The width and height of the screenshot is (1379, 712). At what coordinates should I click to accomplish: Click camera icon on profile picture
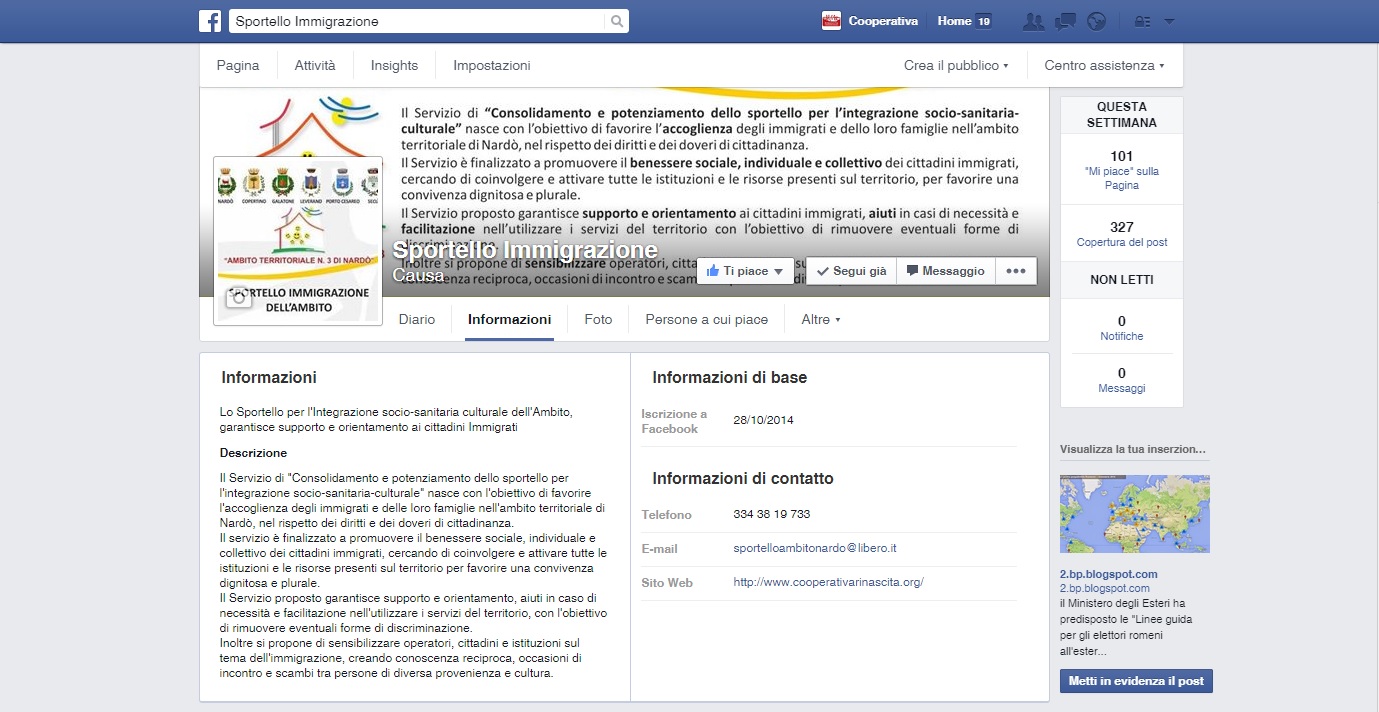click(238, 297)
